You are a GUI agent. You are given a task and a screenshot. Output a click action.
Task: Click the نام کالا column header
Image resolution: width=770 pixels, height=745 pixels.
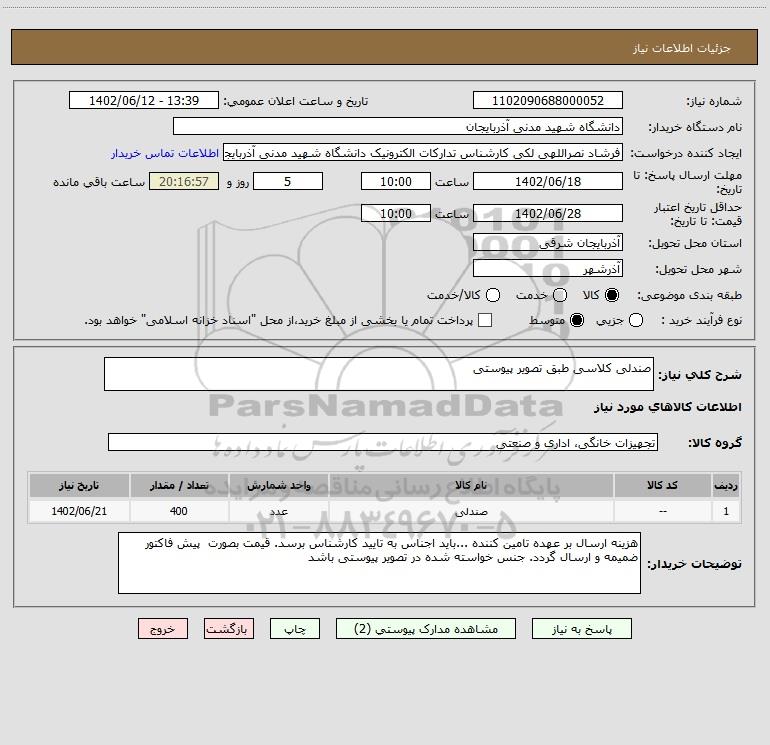(471, 485)
